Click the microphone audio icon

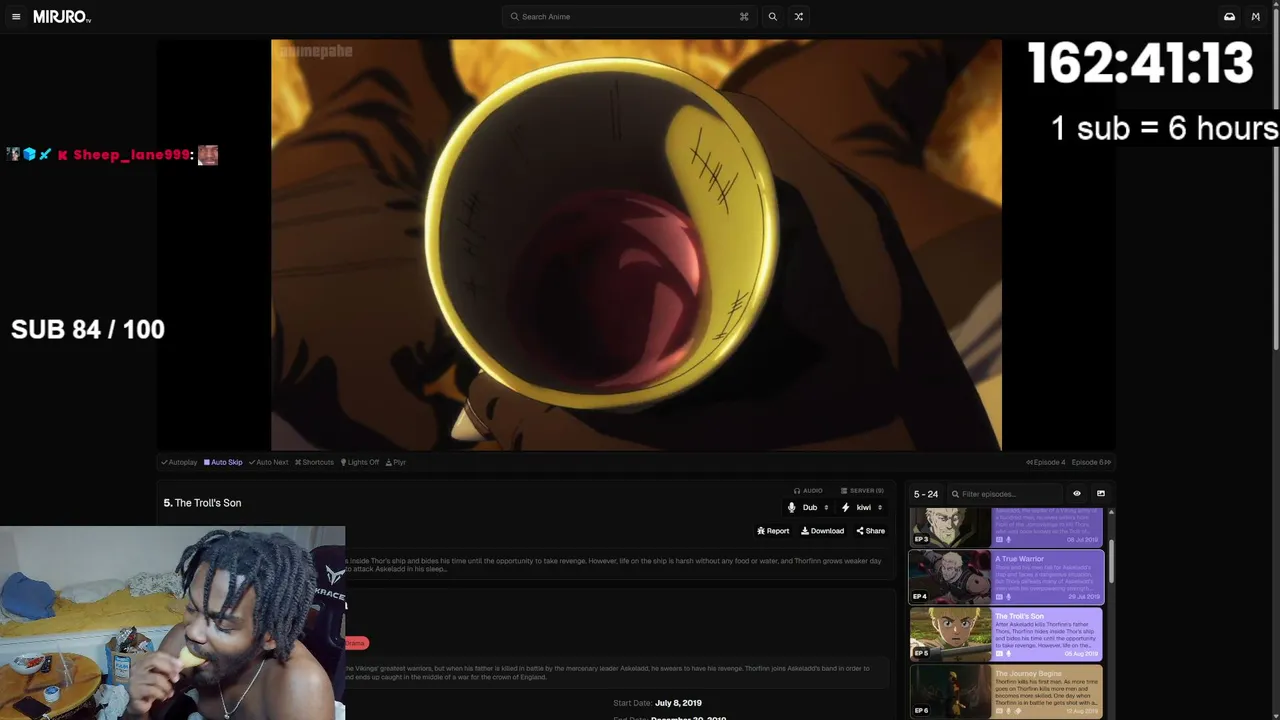tap(792, 507)
